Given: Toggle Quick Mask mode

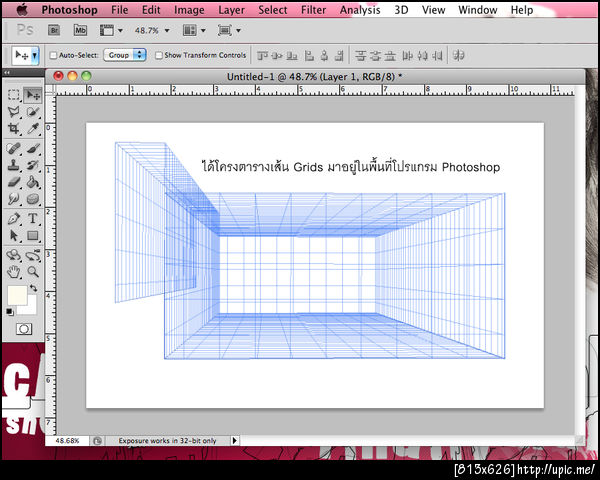Looking at the screenshot, I should click(x=24, y=329).
